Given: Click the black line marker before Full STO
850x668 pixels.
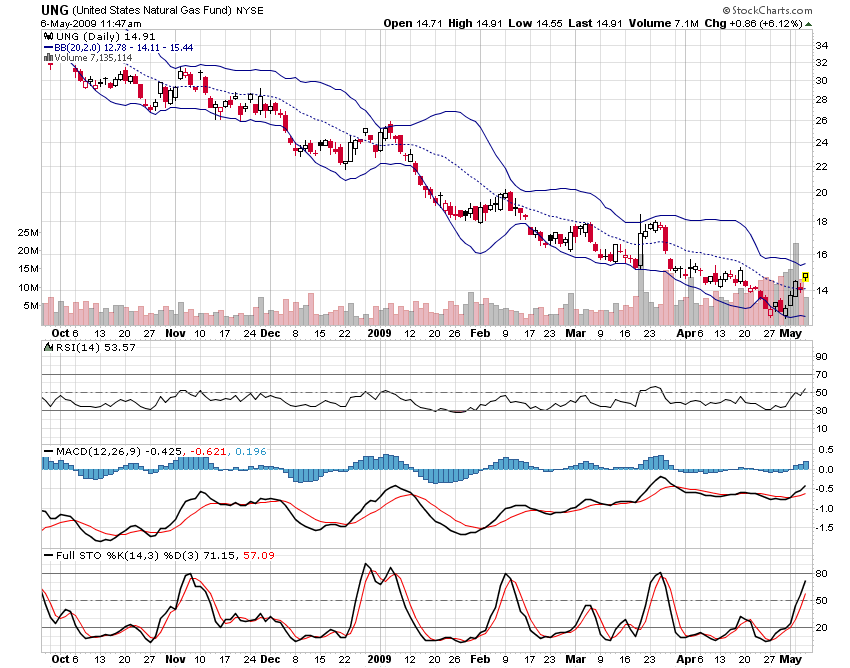Looking at the screenshot, I should point(48,555).
